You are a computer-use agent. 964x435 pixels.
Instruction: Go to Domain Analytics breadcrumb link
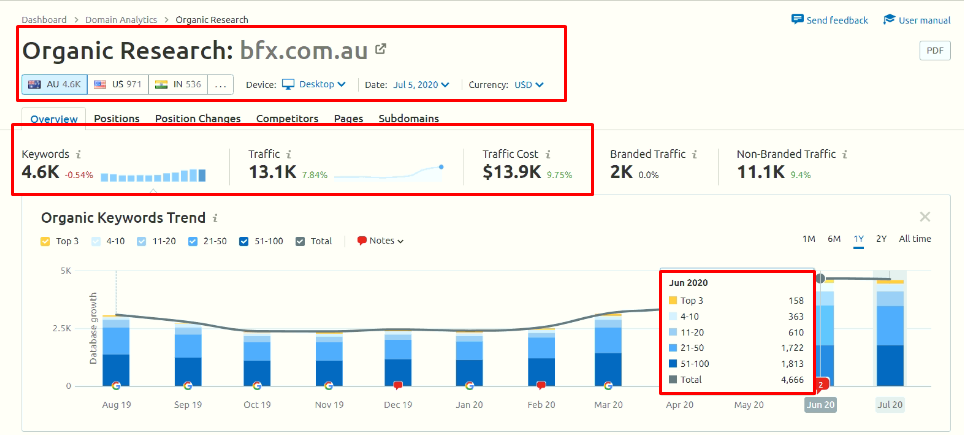click(x=121, y=20)
